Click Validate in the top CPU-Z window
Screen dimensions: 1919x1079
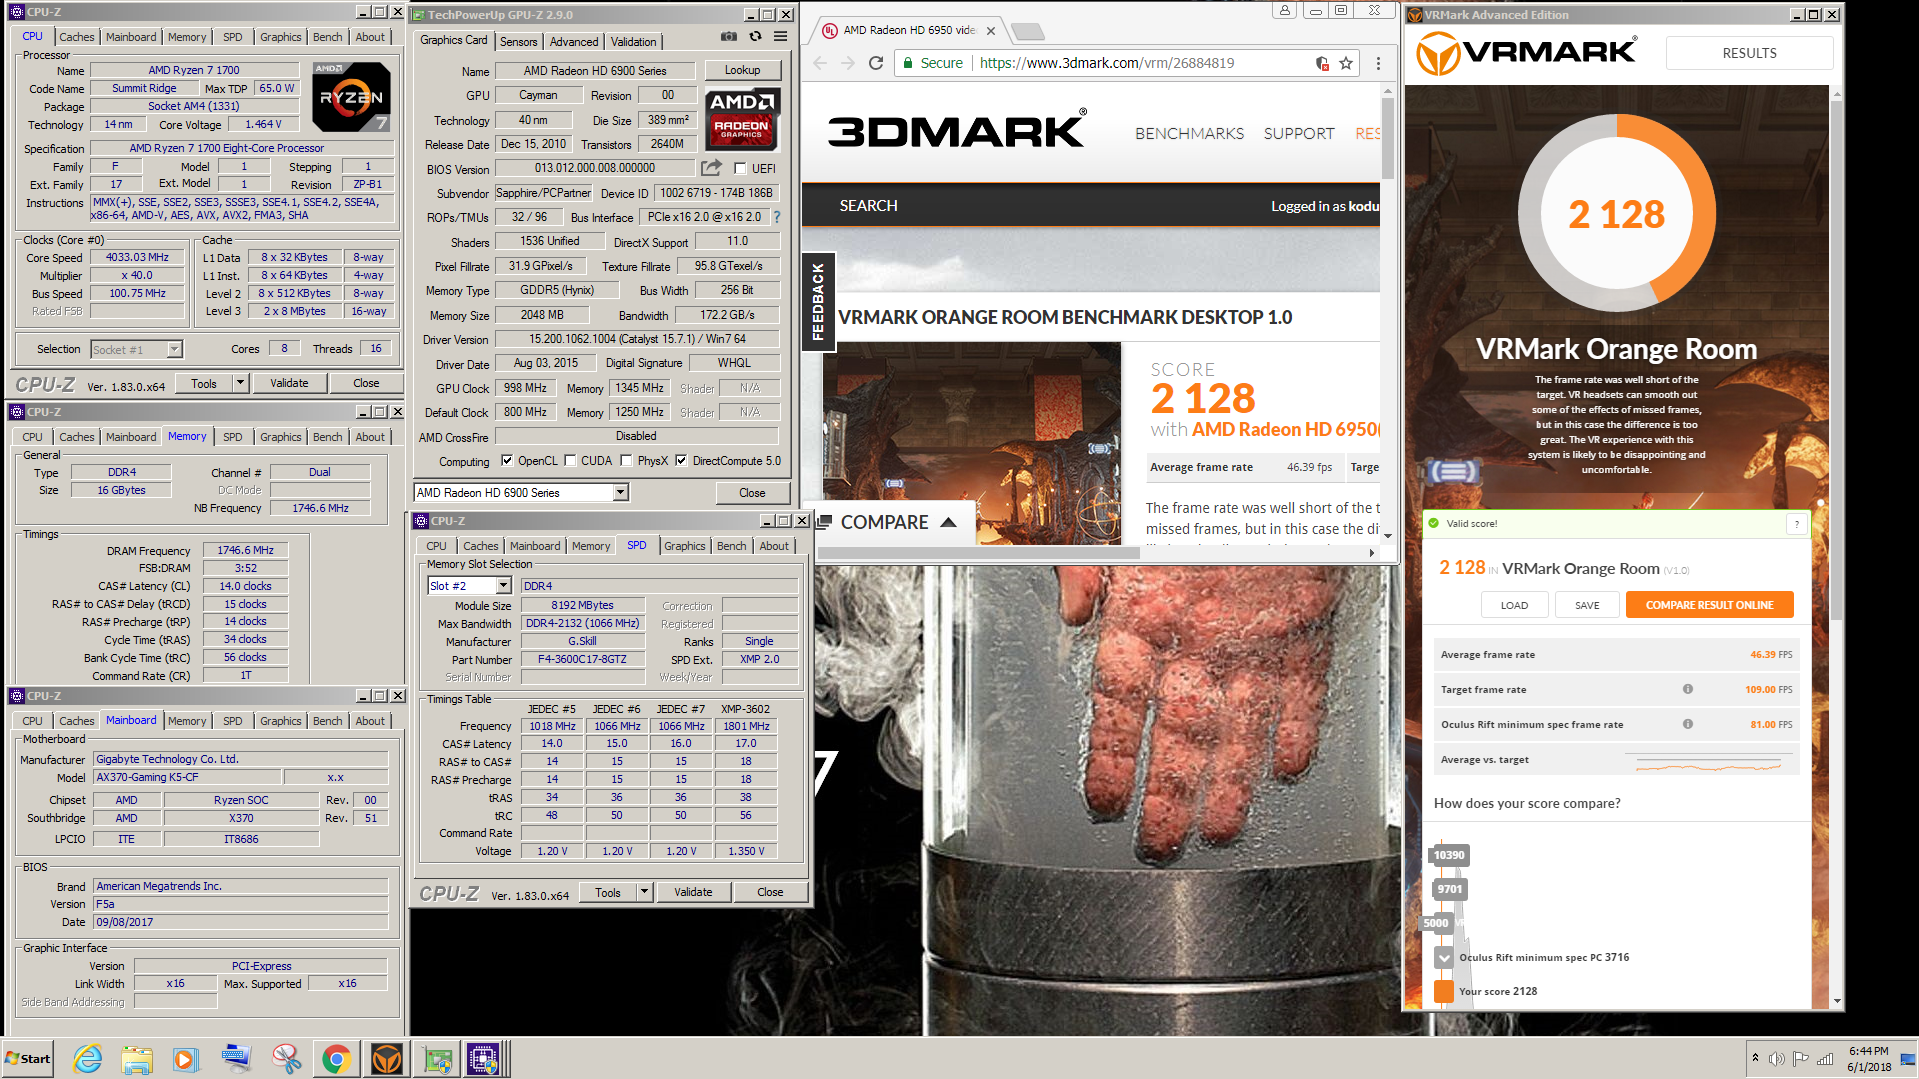click(x=289, y=383)
